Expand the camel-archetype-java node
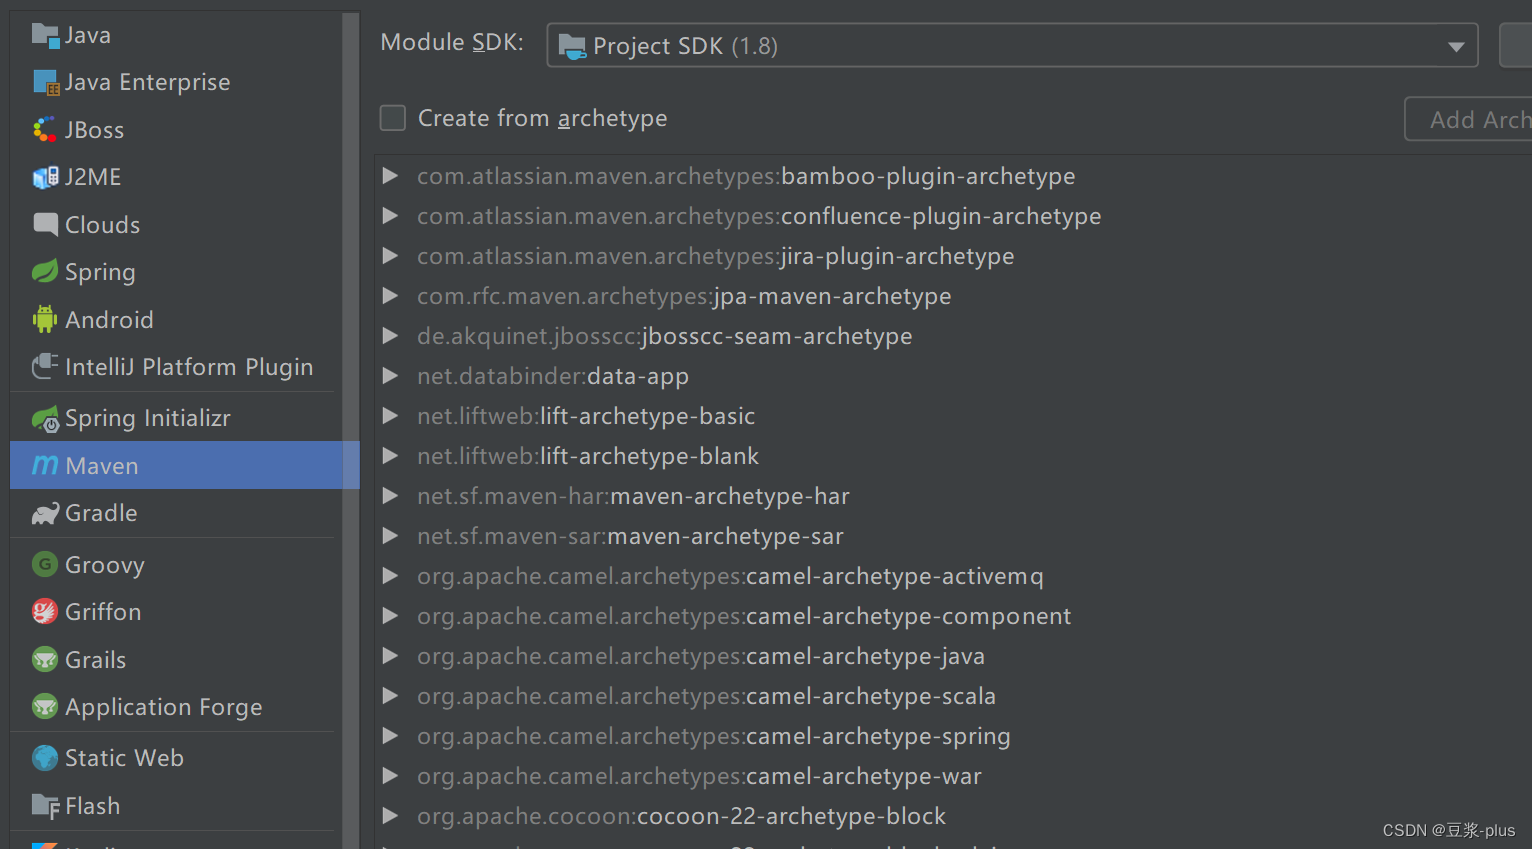 (x=391, y=656)
